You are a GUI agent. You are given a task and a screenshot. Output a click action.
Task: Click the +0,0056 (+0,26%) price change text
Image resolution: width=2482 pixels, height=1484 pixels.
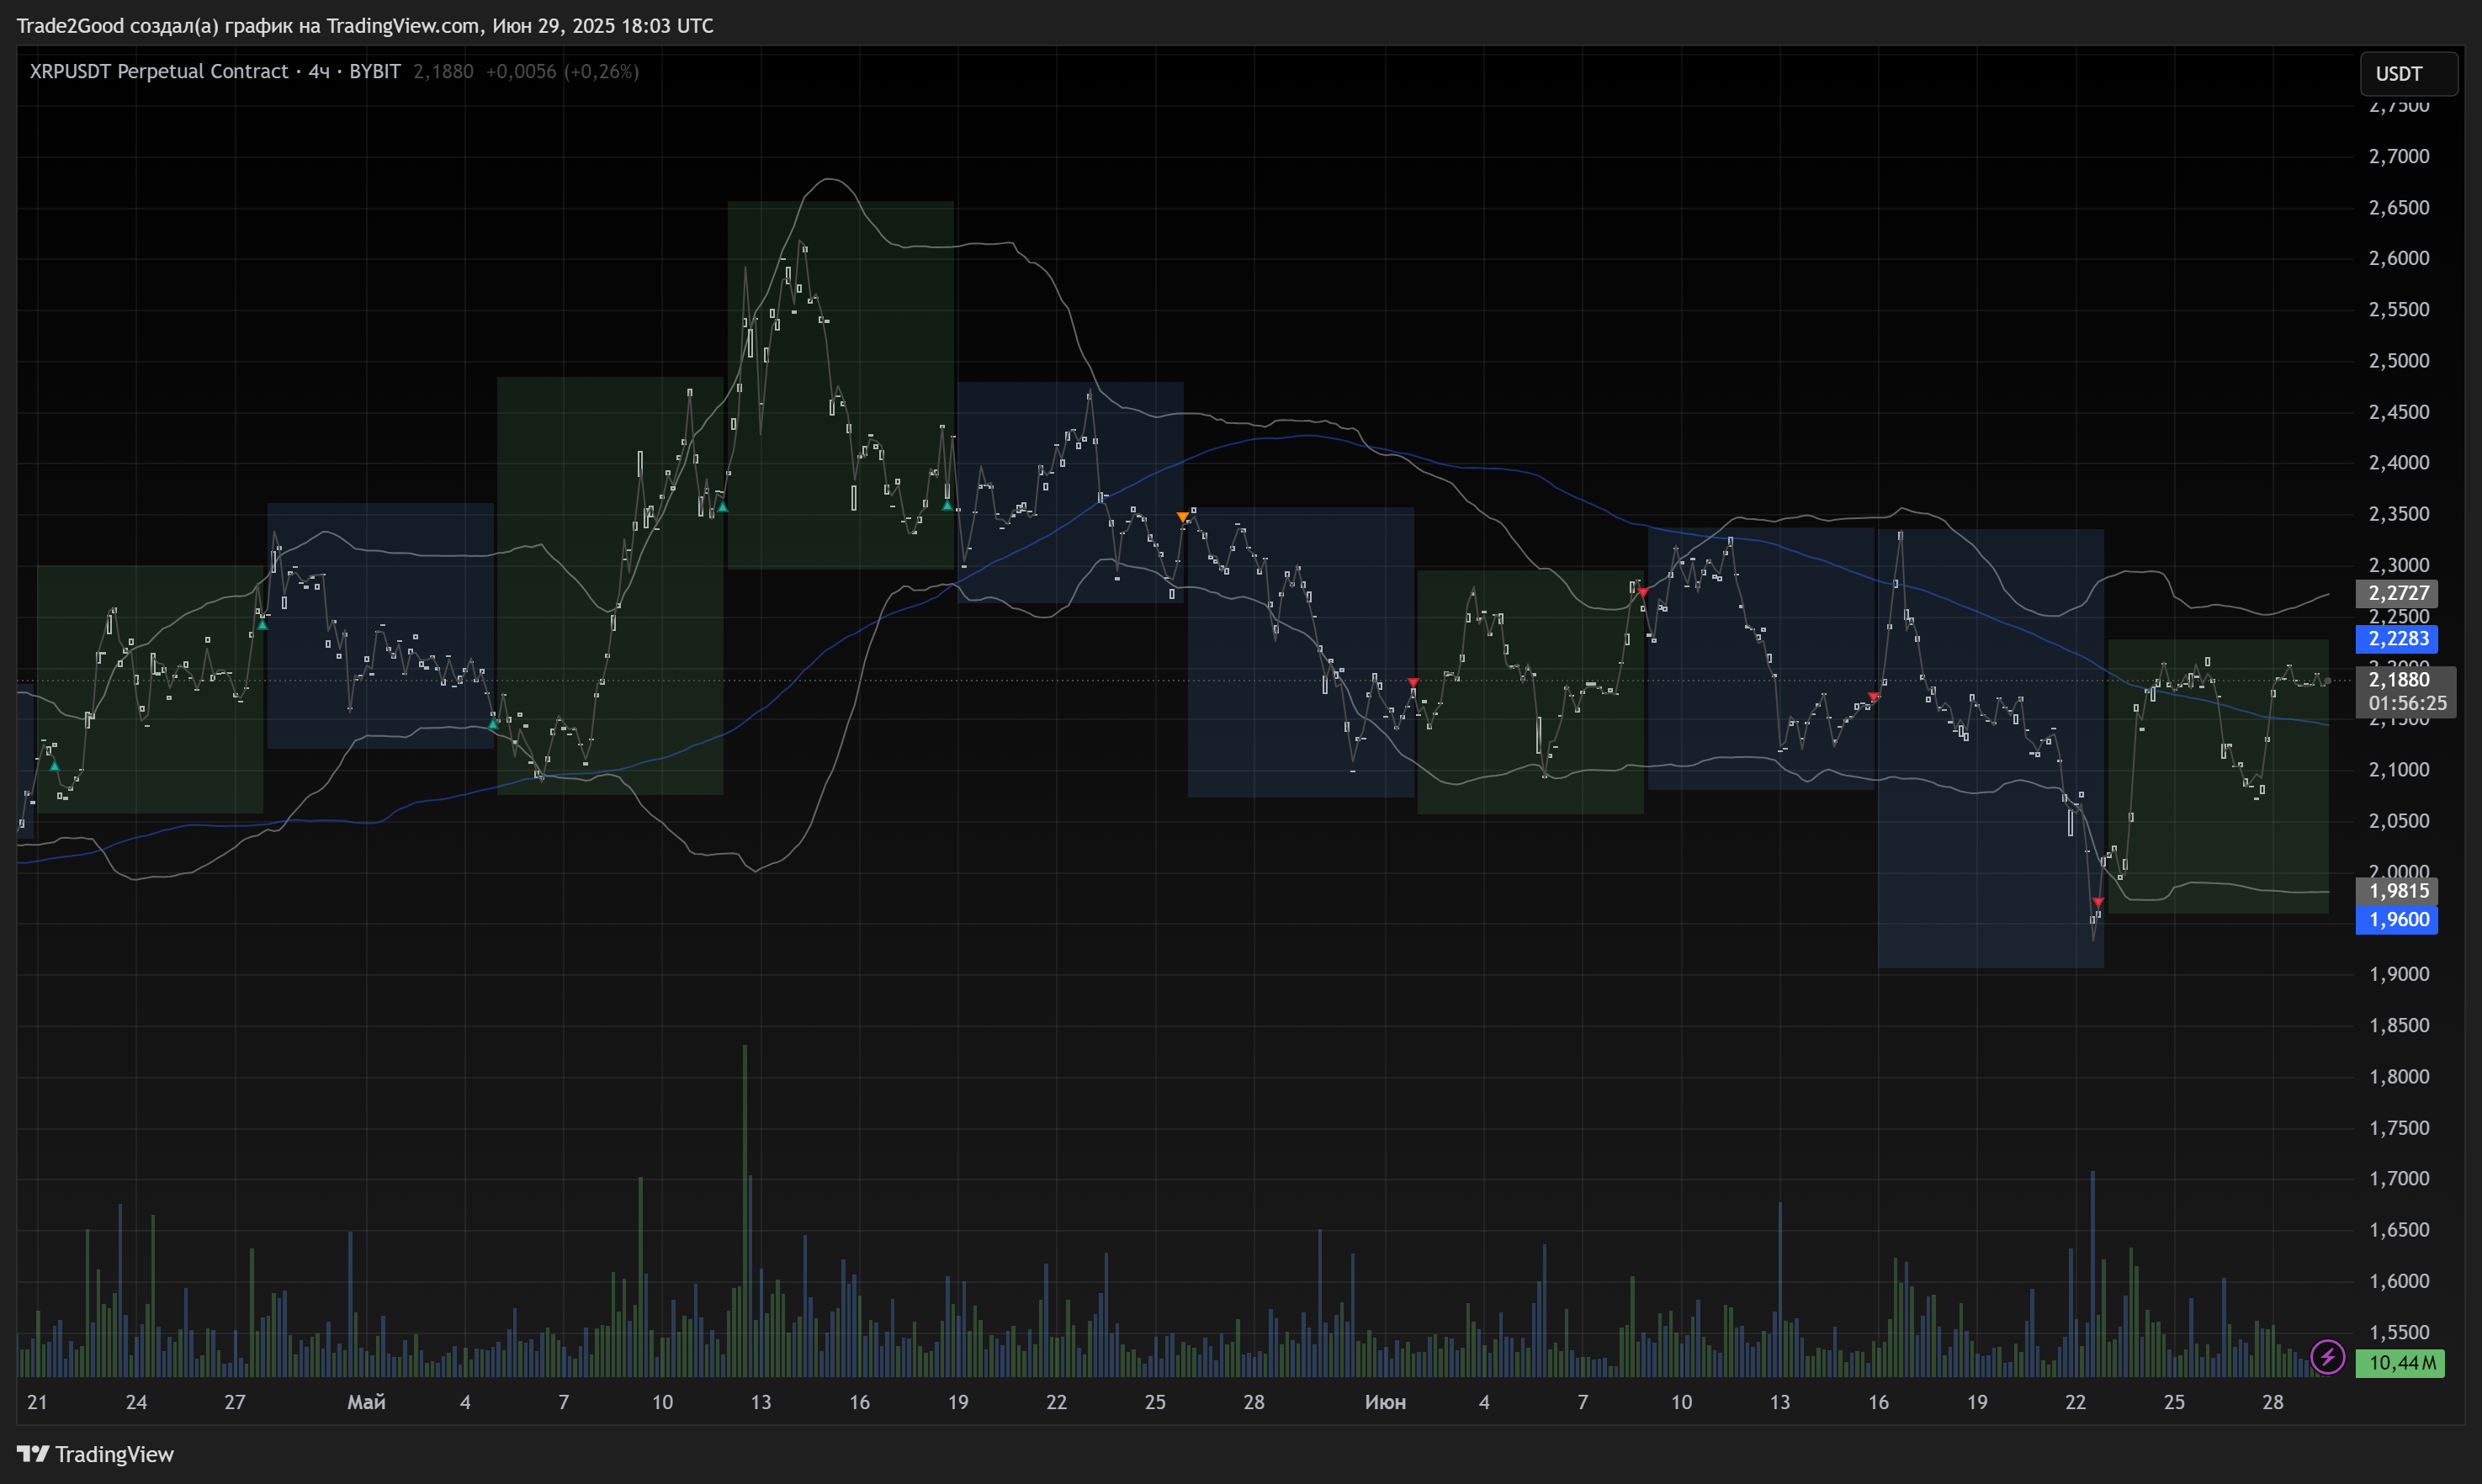tap(562, 71)
